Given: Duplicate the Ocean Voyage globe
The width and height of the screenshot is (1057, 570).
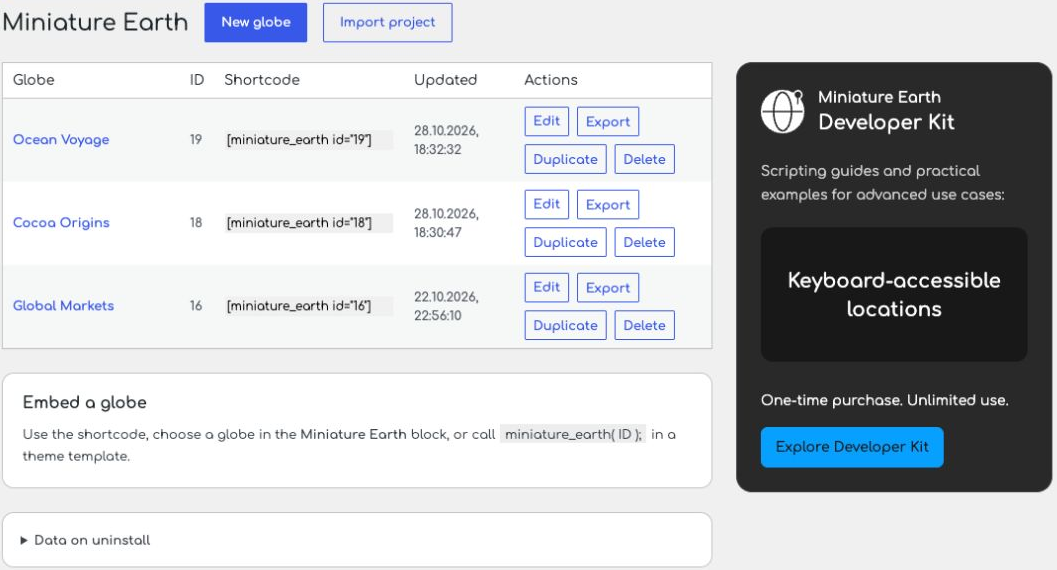Looking at the screenshot, I should click(566, 159).
